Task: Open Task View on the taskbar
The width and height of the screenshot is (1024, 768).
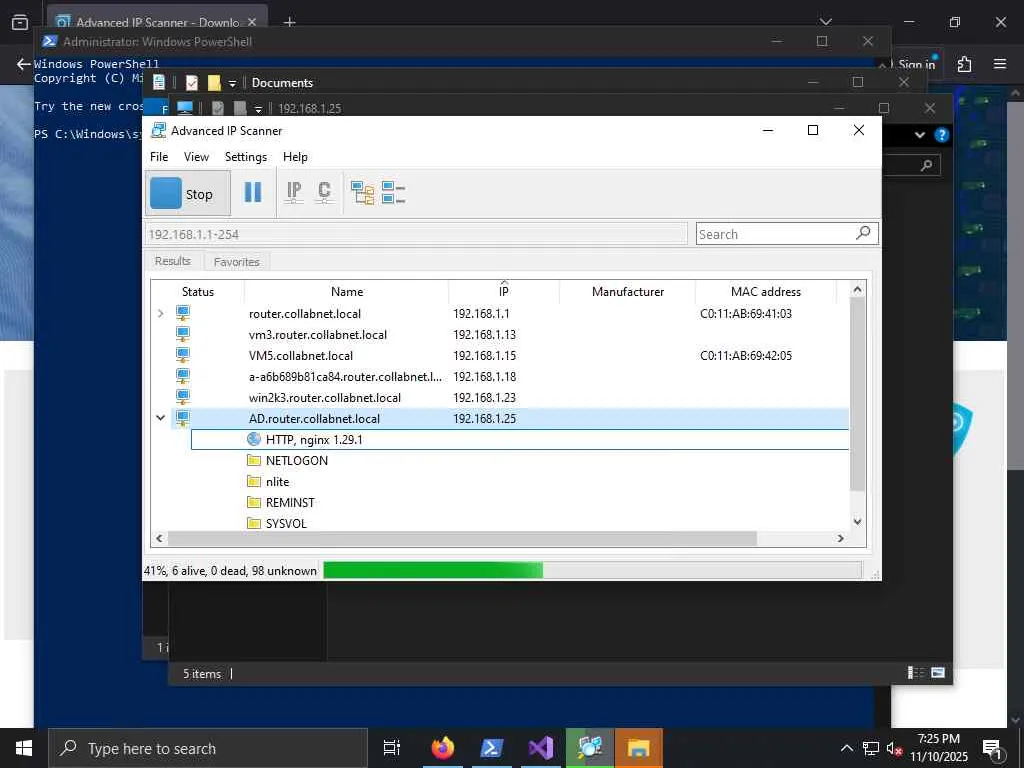Action: 392,748
